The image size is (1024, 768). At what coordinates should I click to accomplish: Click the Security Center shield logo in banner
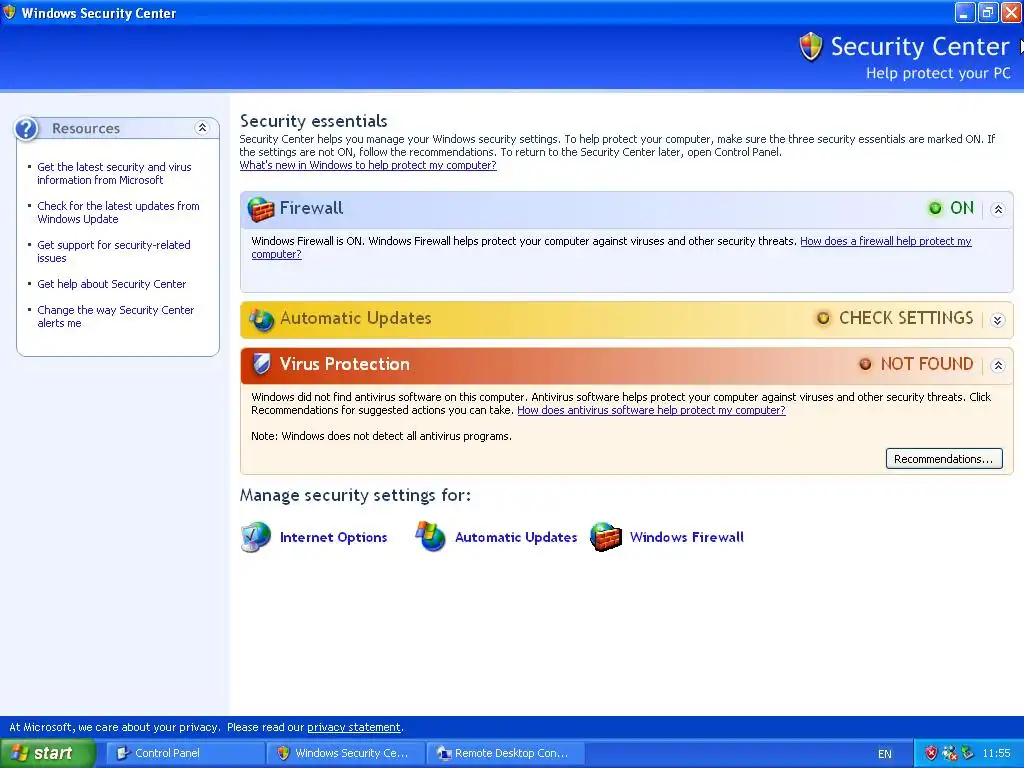coord(811,47)
